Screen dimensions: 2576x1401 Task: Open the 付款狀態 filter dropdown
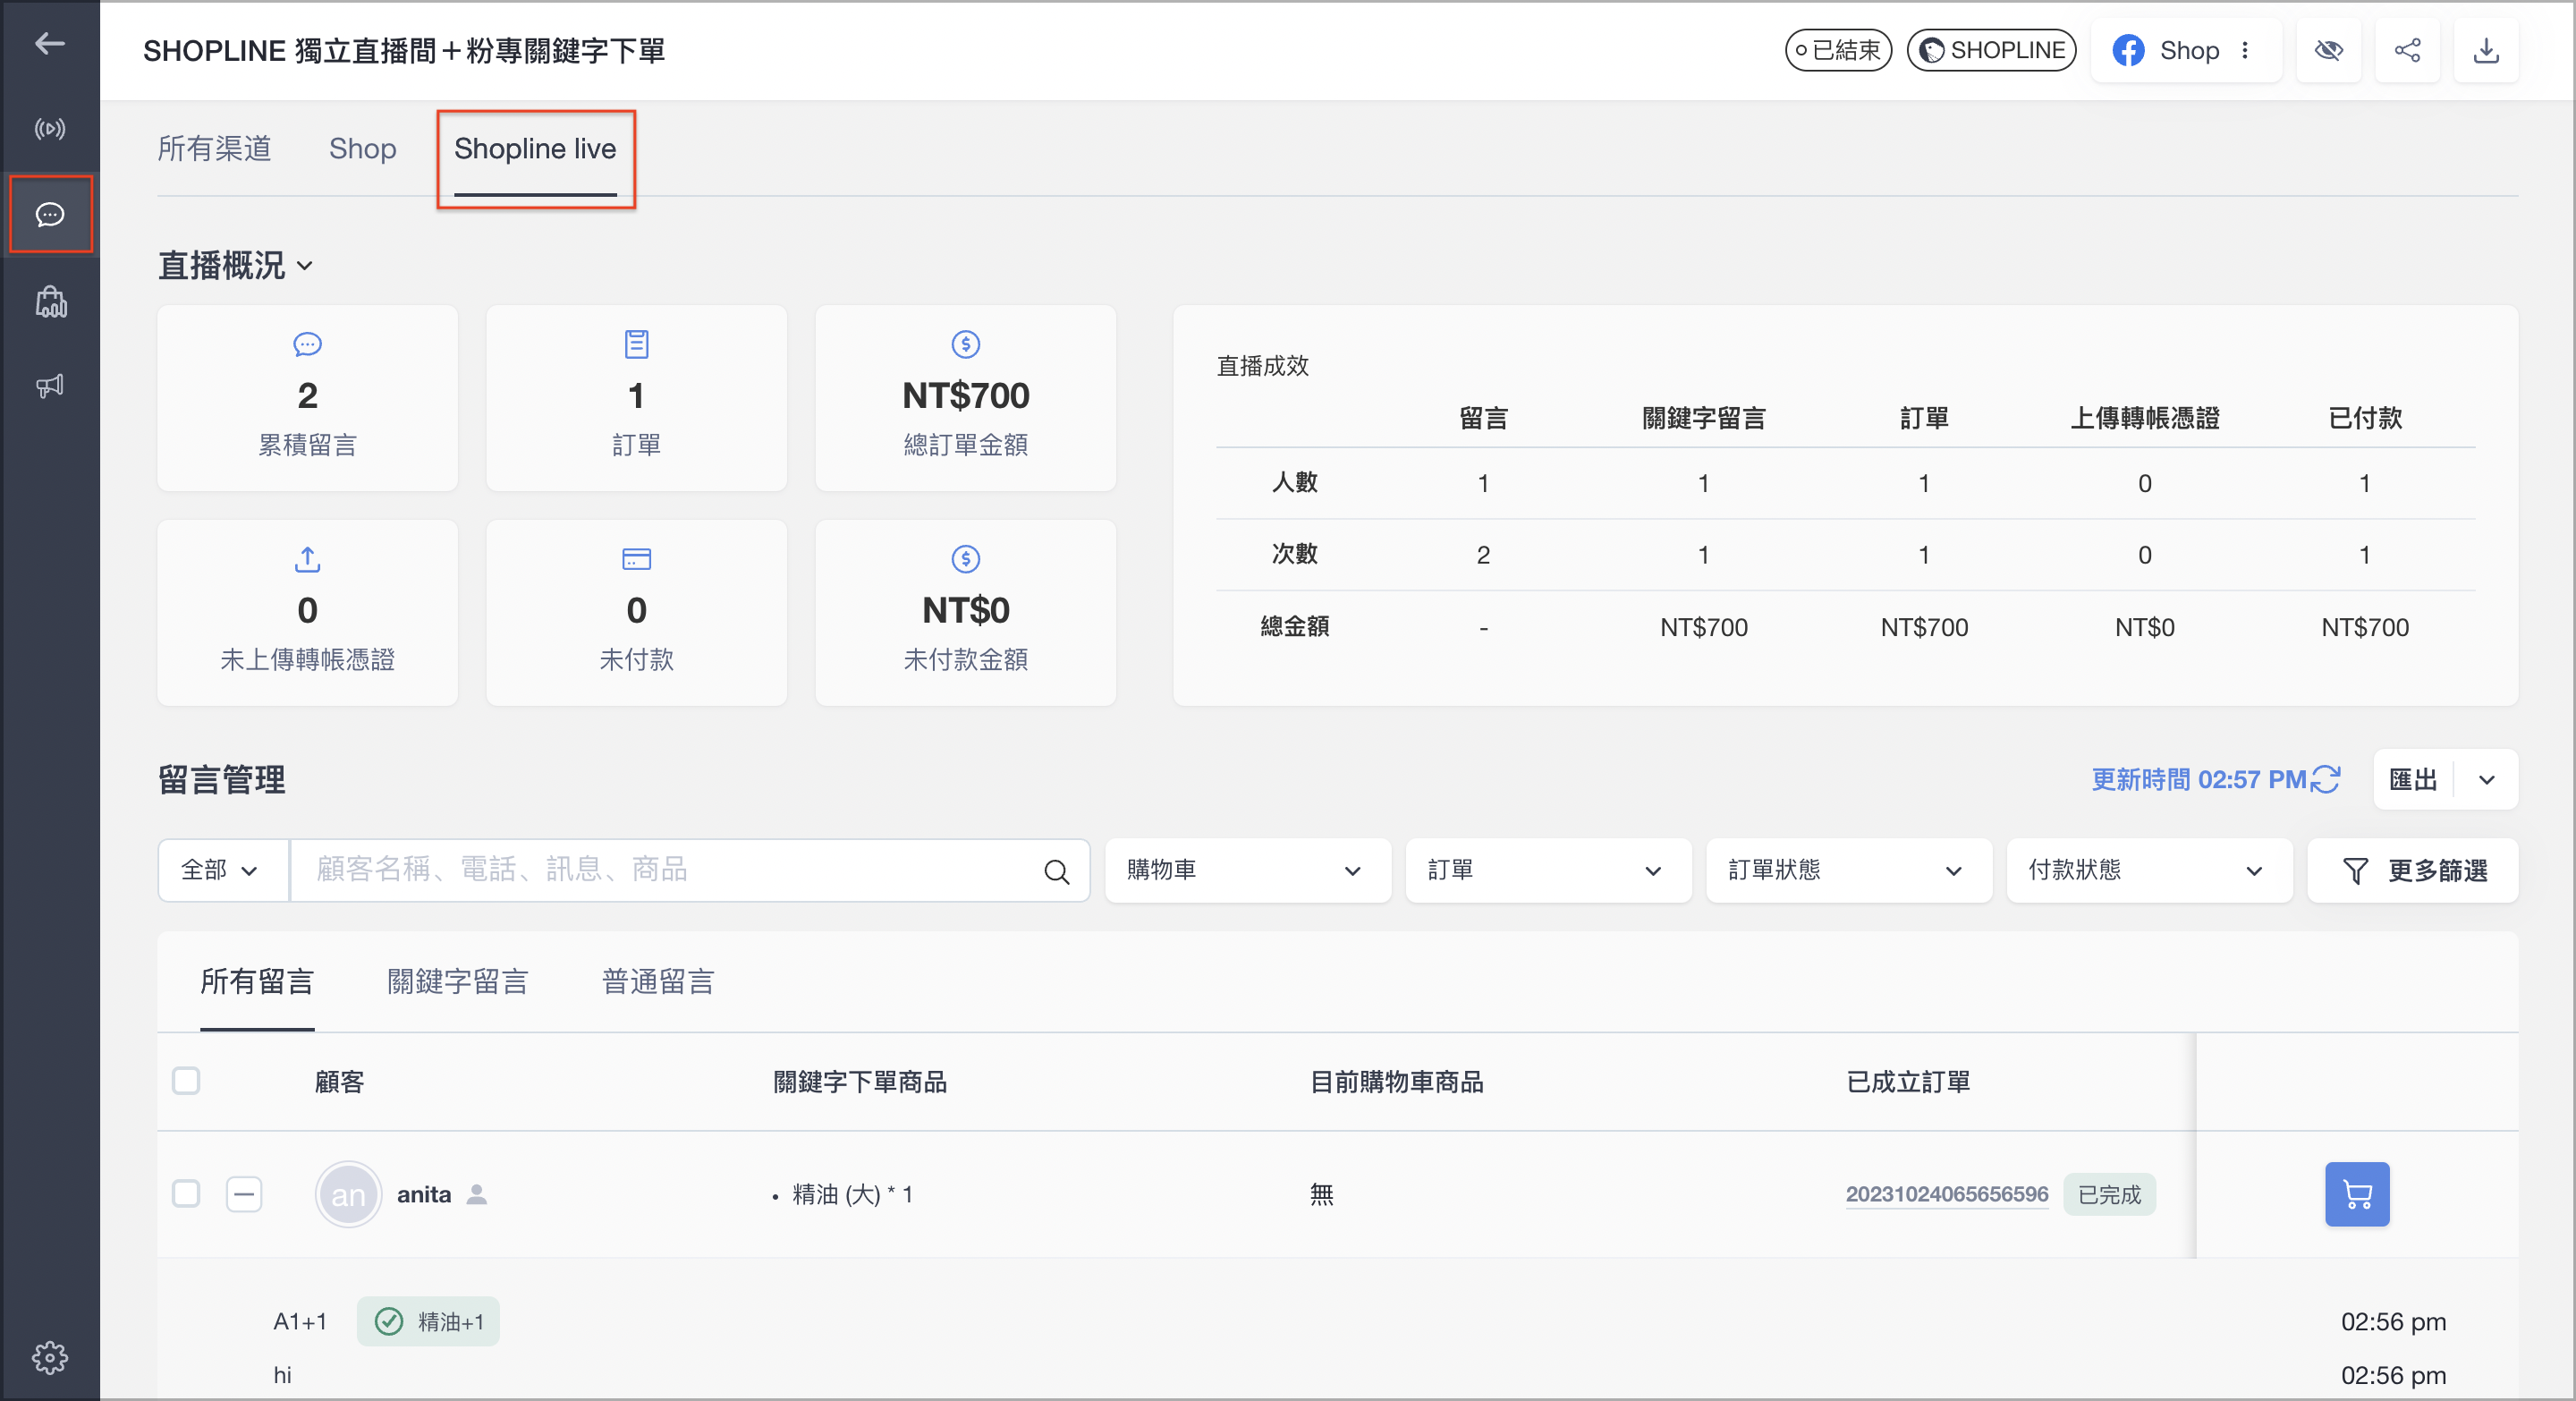click(x=2149, y=870)
